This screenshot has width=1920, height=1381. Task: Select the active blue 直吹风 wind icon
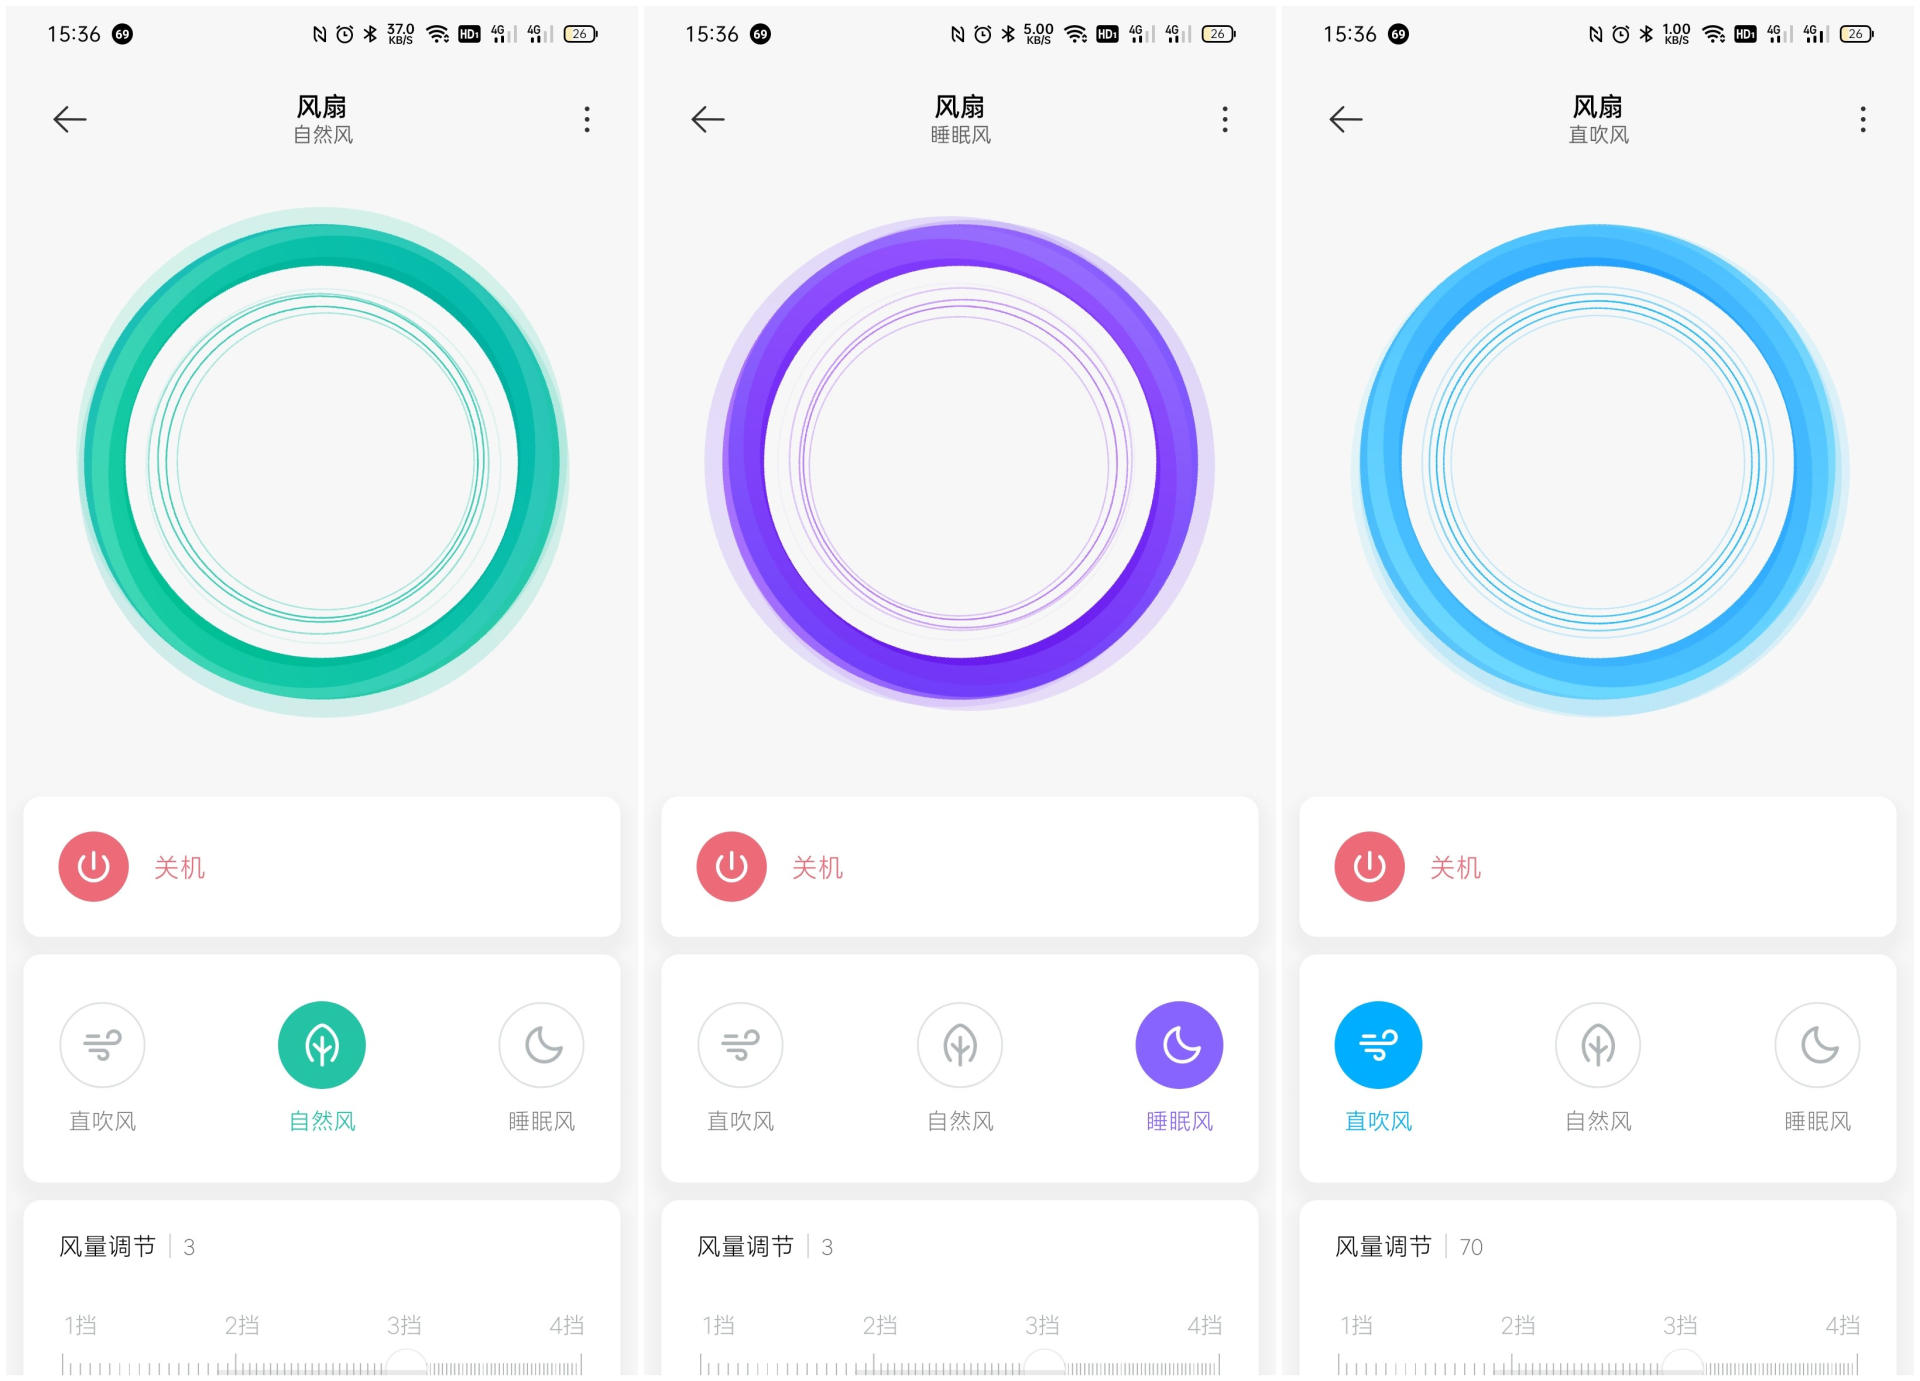point(1378,1045)
